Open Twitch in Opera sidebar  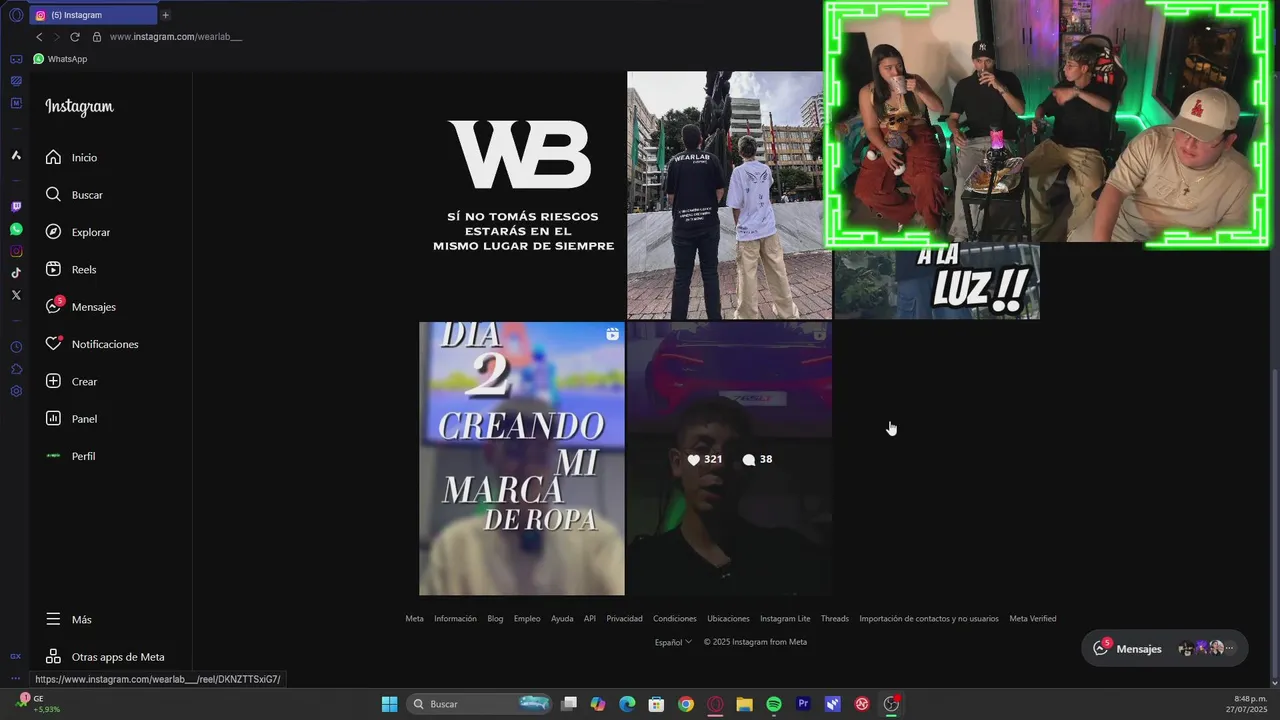tap(16, 207)
